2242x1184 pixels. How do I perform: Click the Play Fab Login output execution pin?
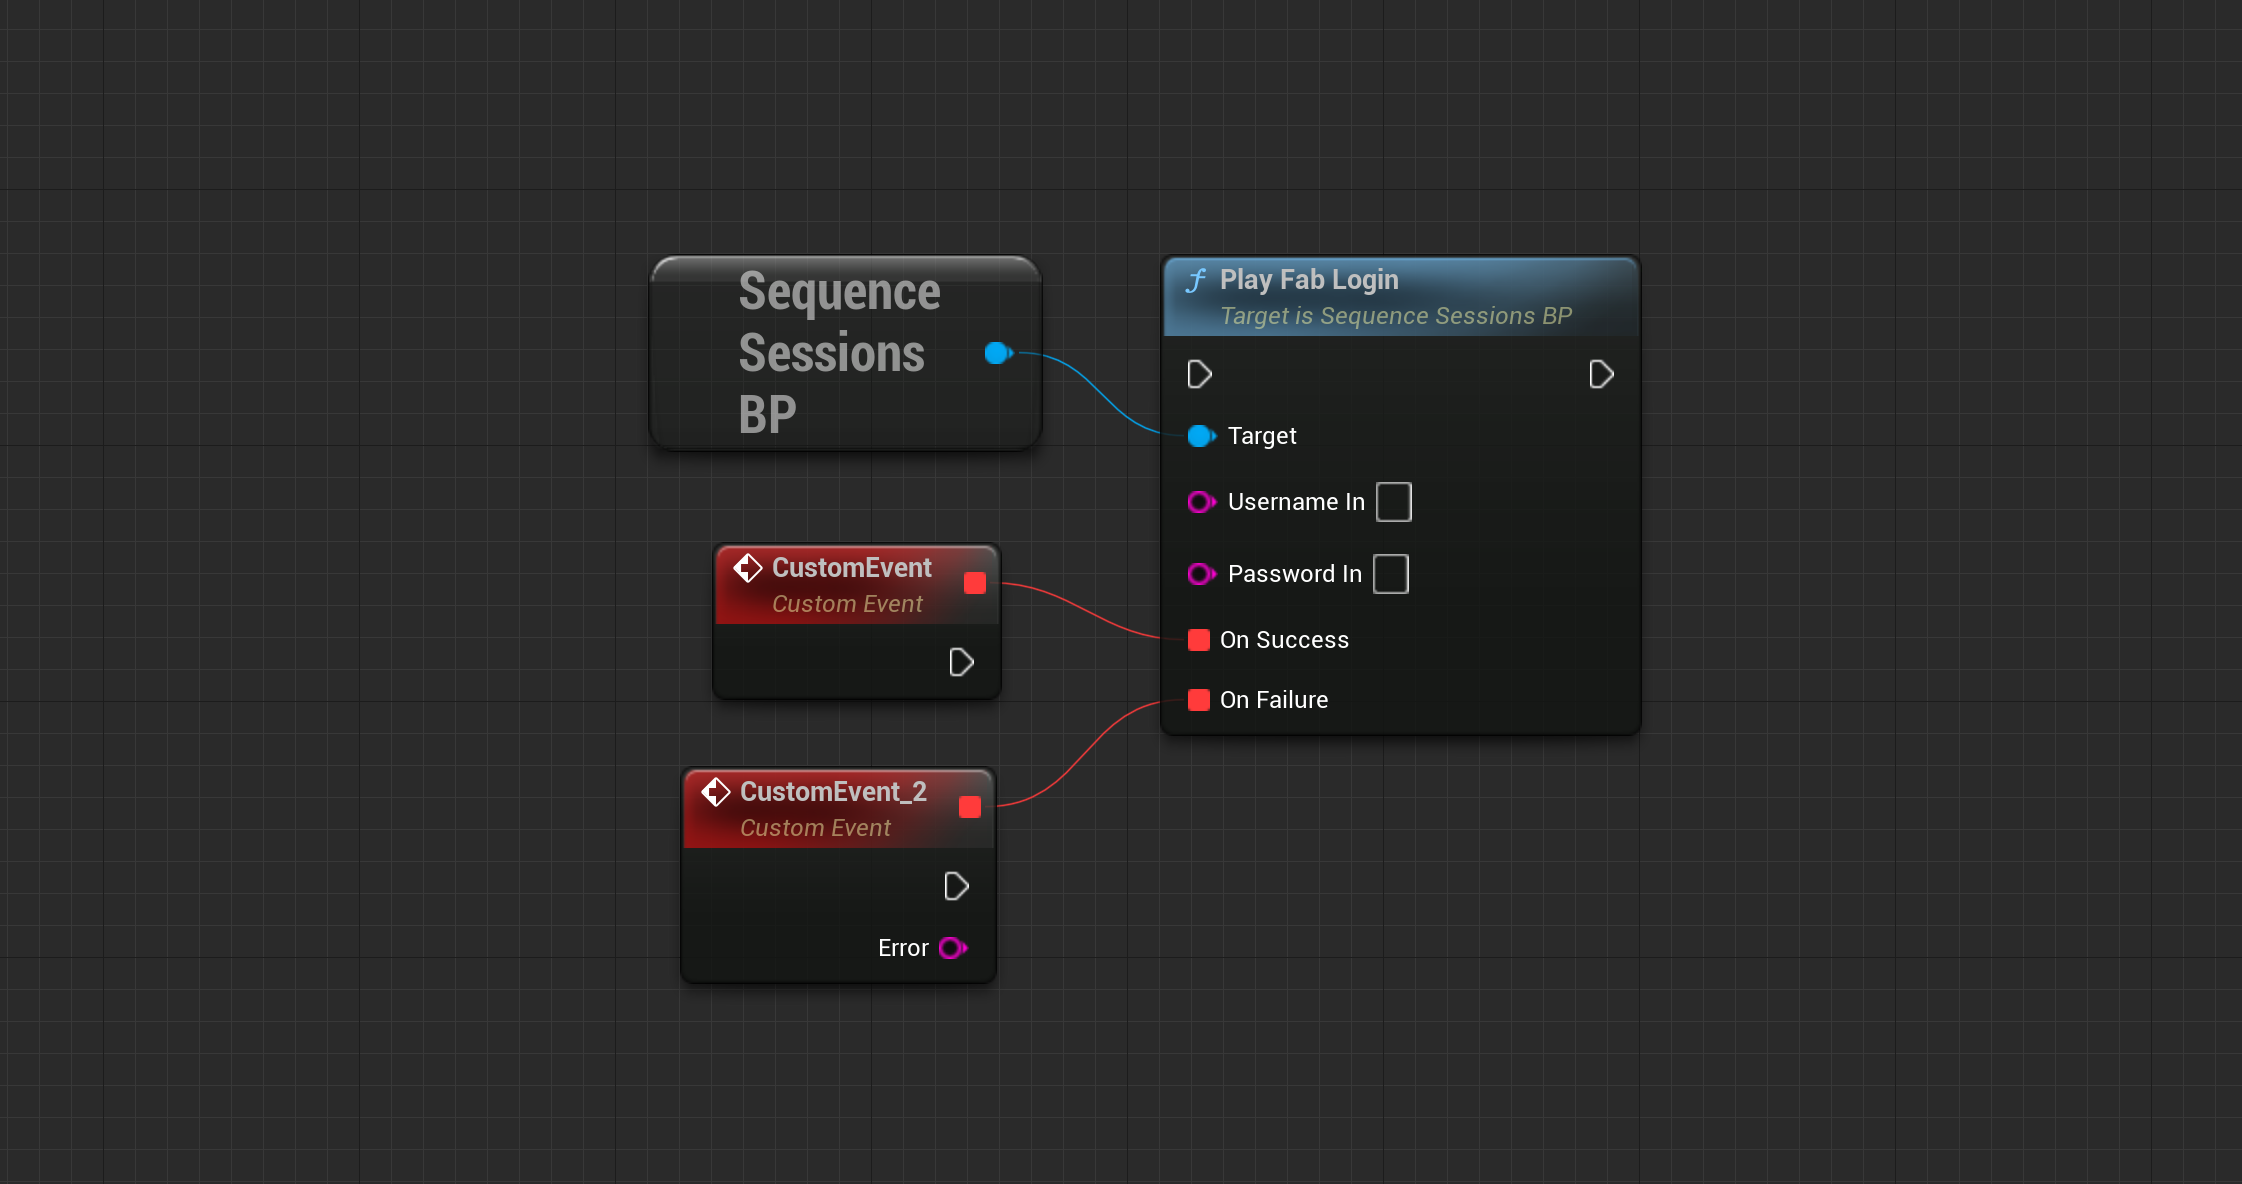click(x=1600, y=374)
